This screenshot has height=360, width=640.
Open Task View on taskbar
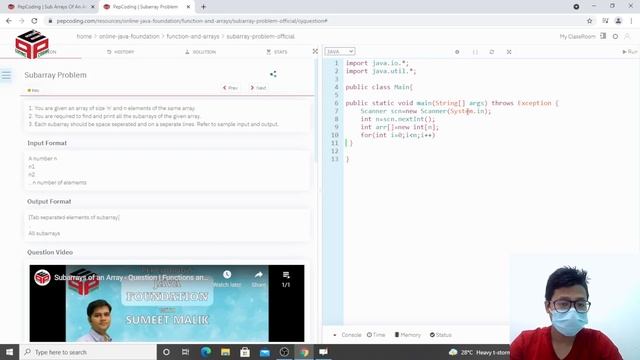(x=185, y=352)
